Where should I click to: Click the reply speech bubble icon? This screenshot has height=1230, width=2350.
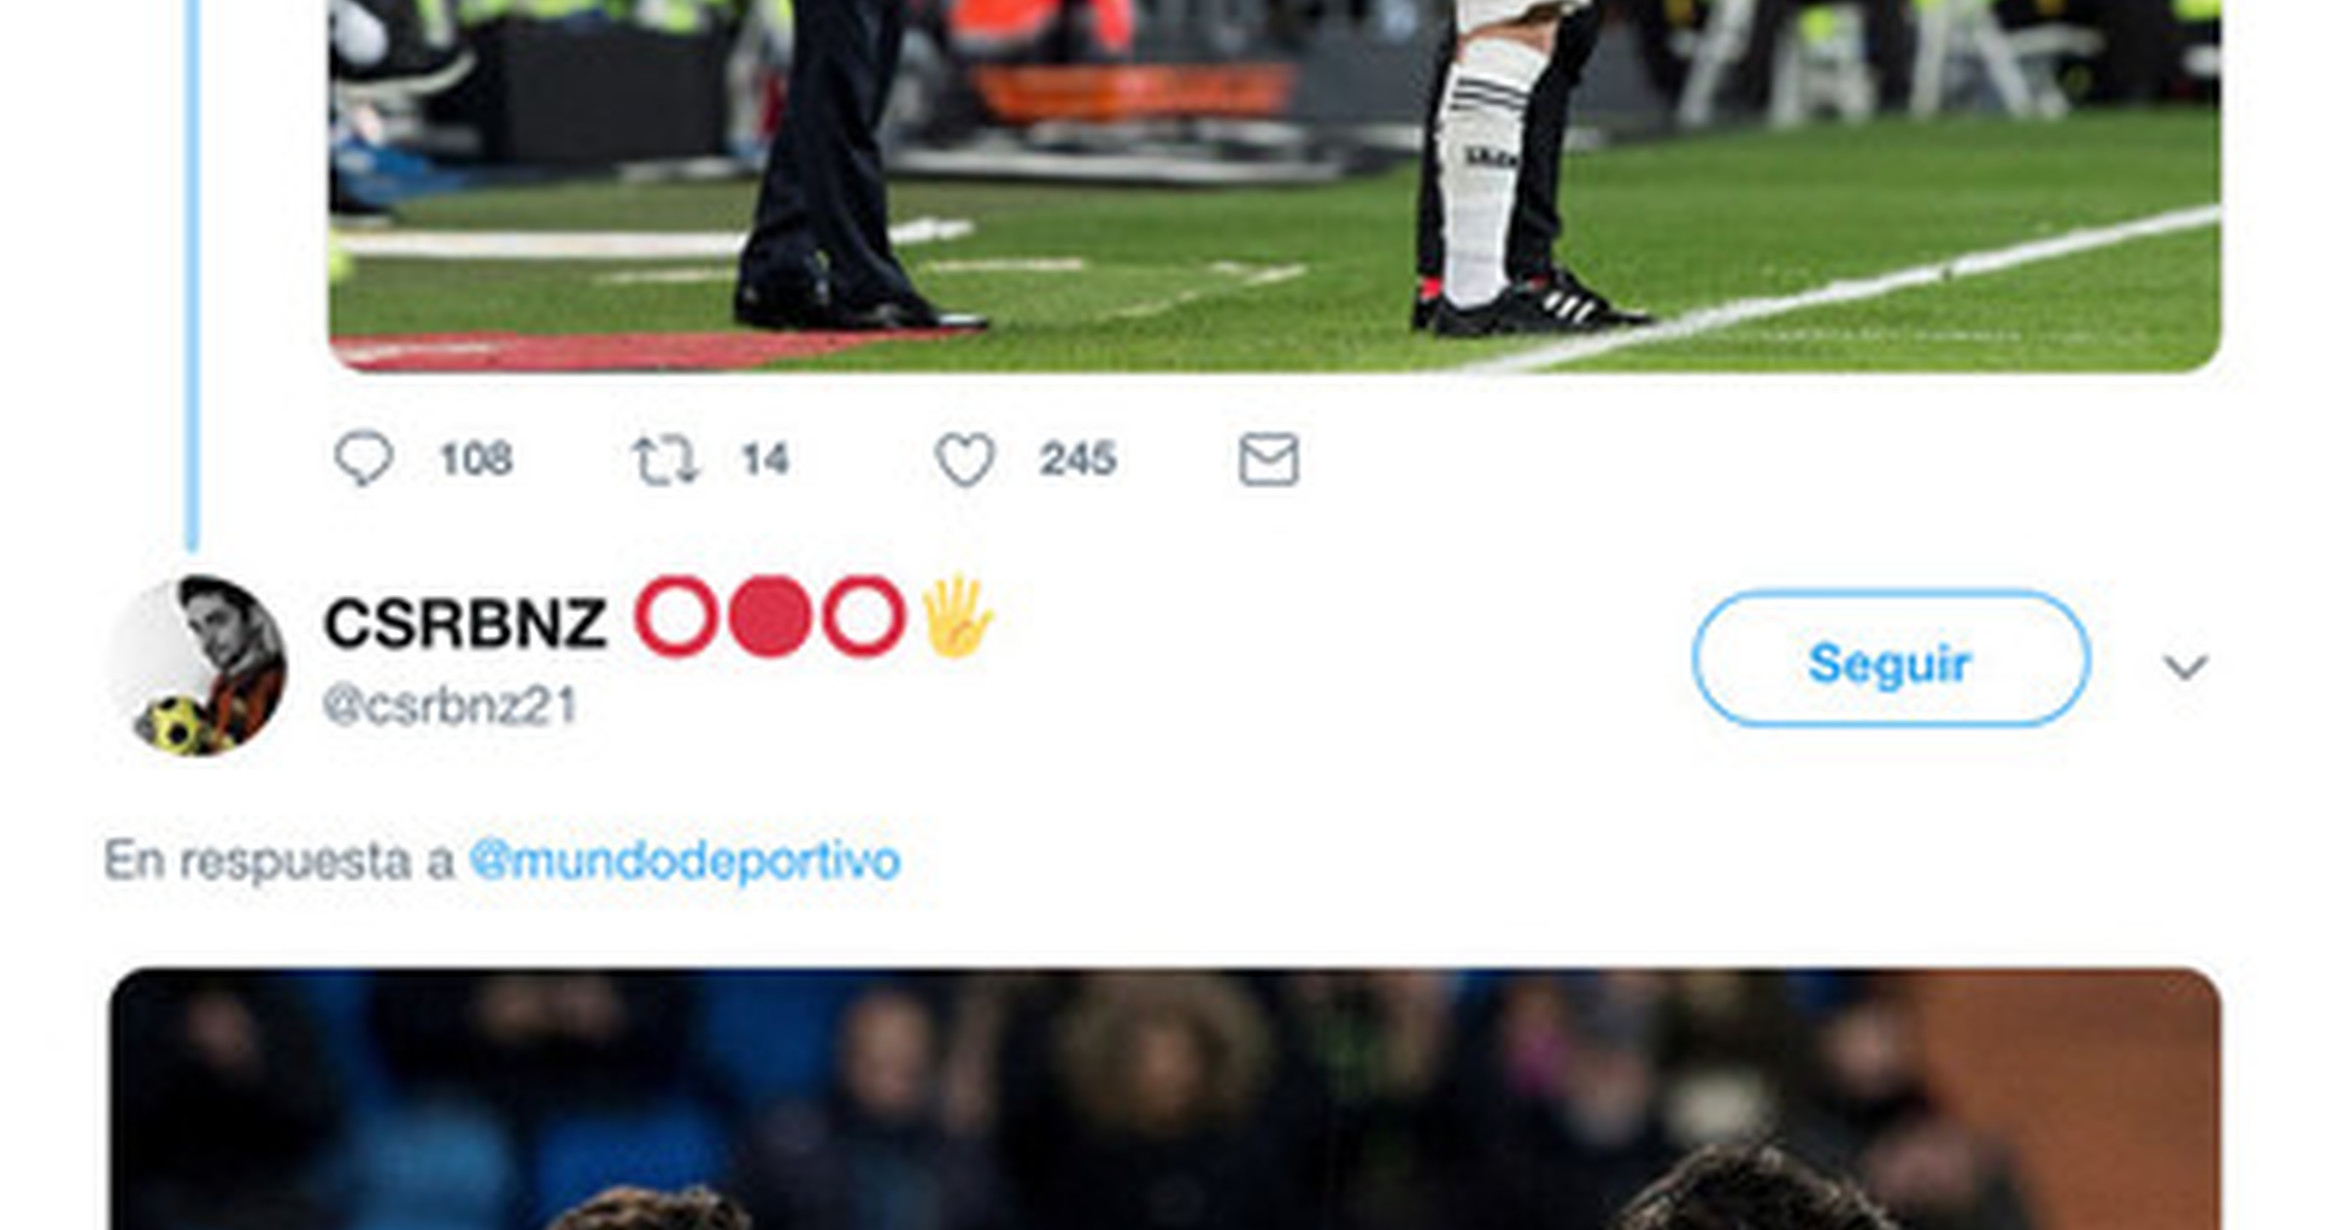[x=363, y=459]
